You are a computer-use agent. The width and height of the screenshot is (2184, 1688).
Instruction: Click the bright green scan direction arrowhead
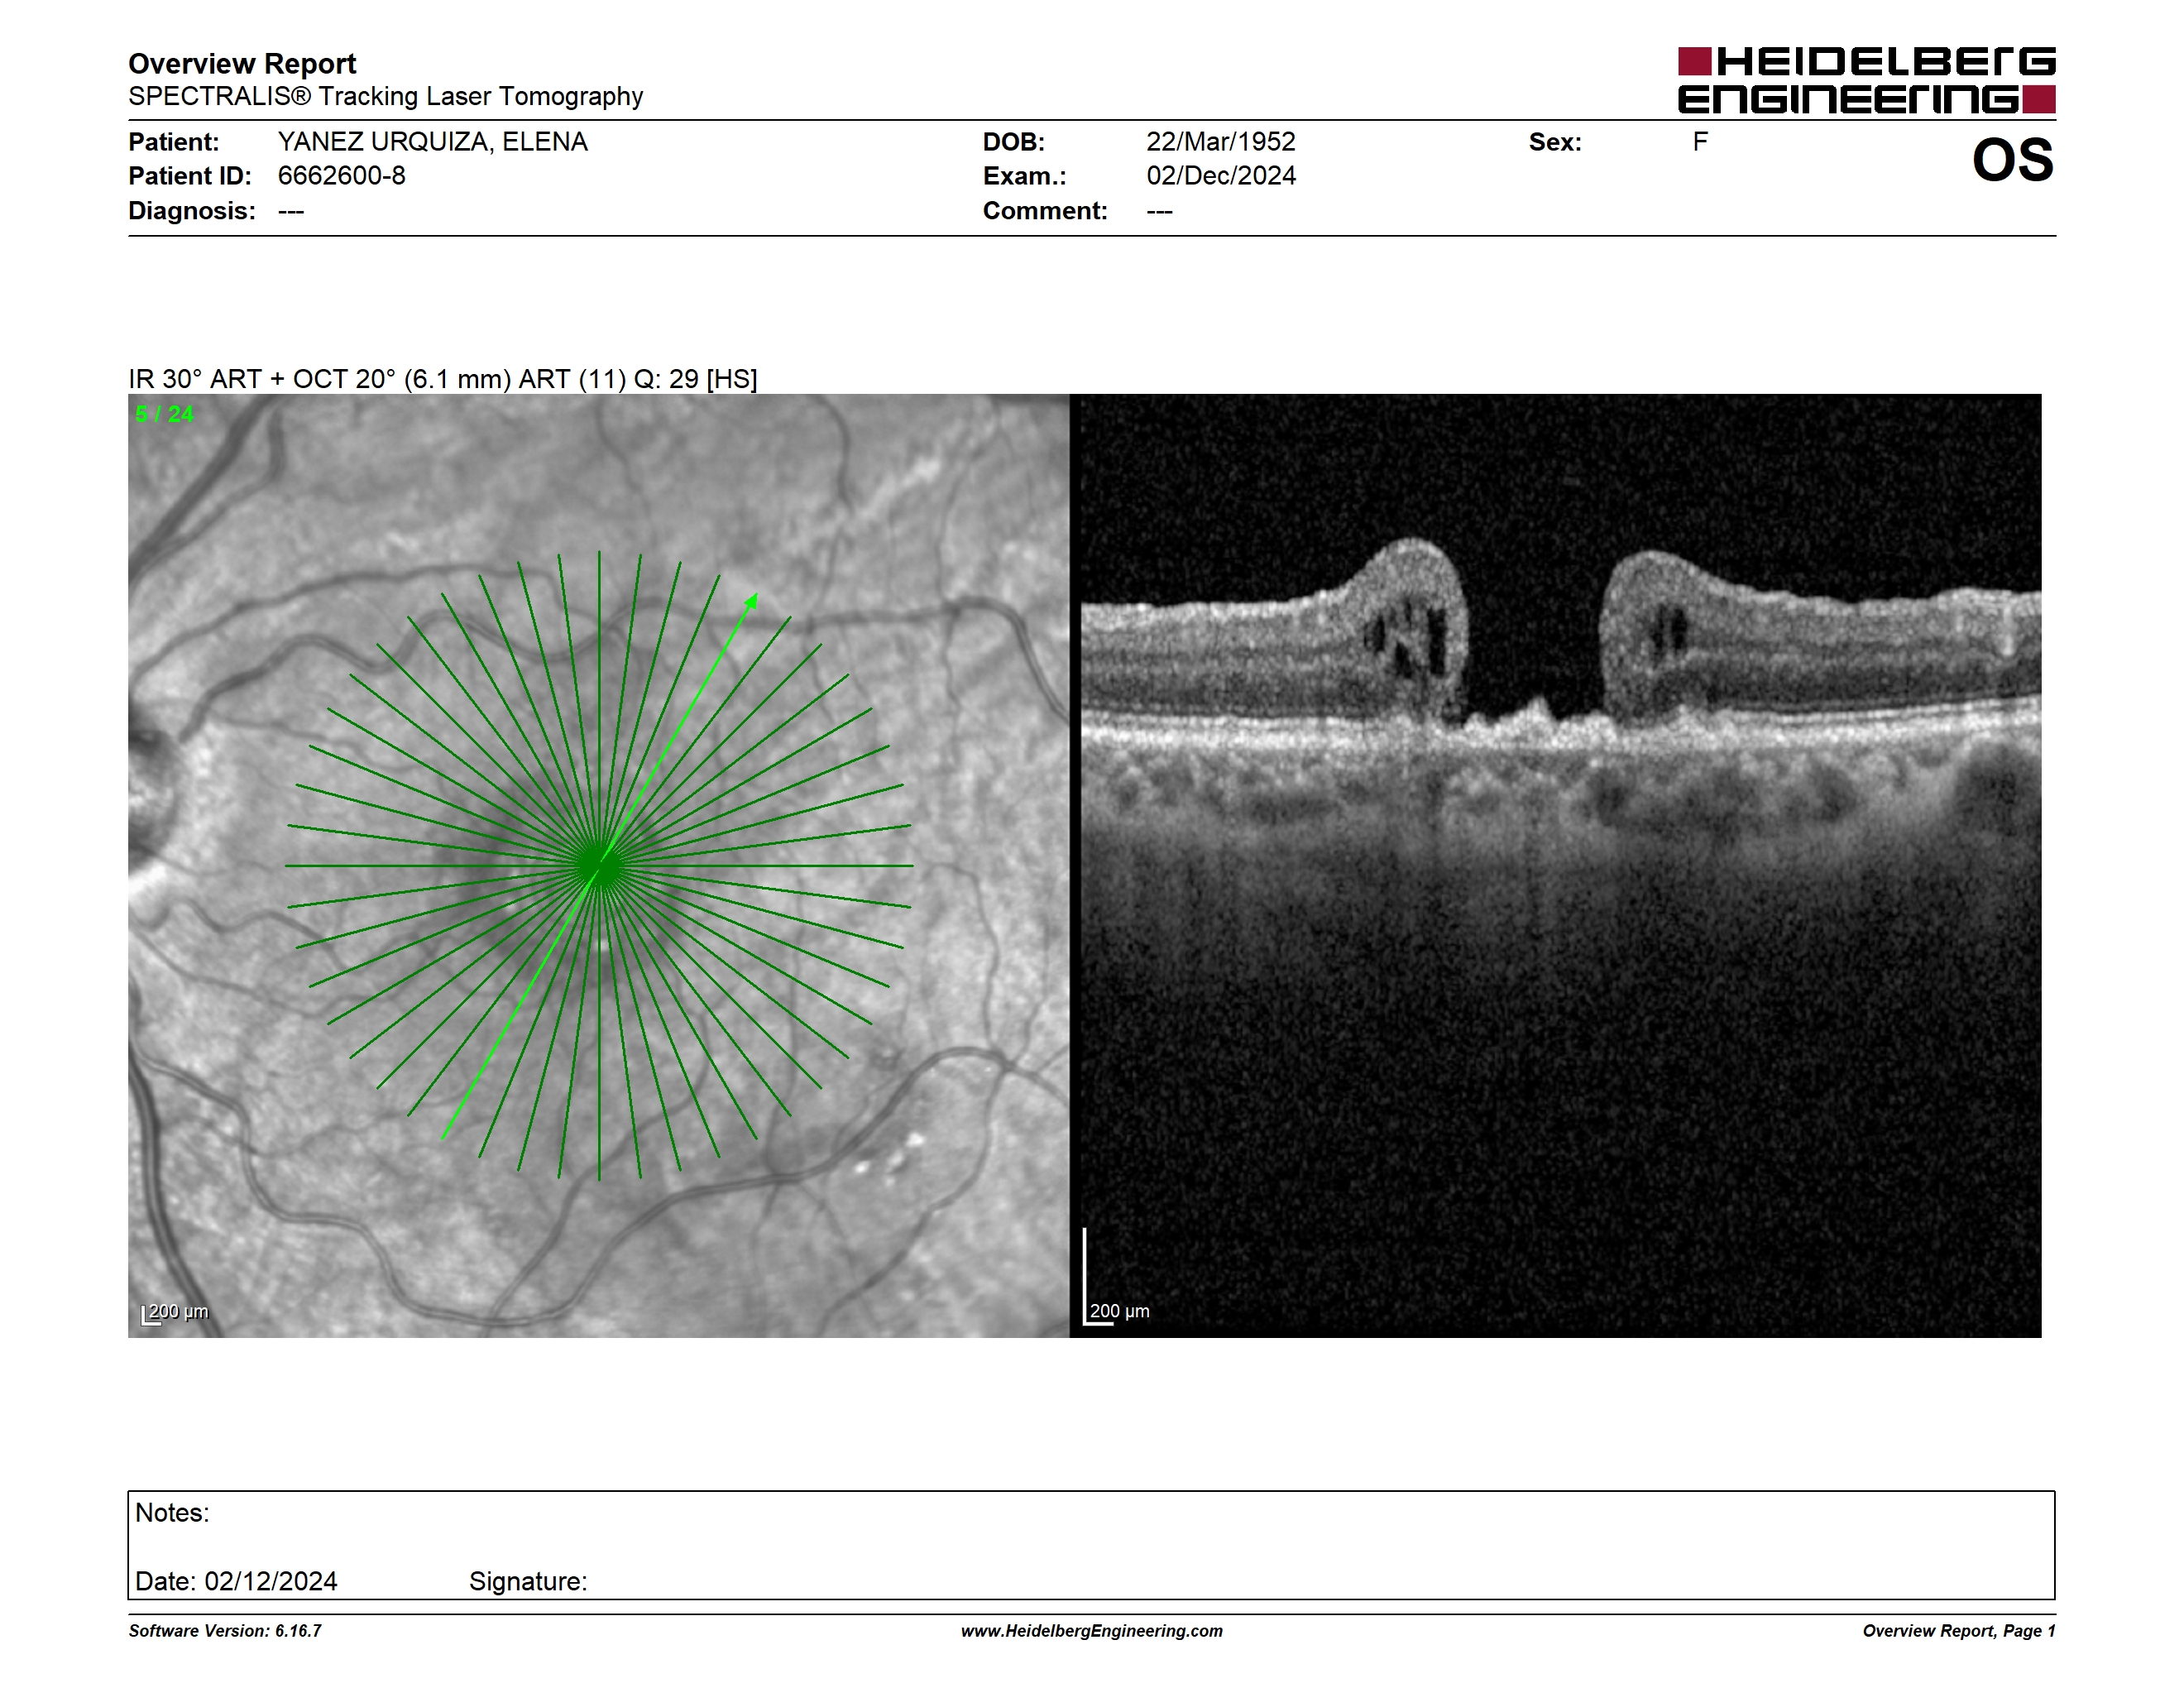[751, 600]
